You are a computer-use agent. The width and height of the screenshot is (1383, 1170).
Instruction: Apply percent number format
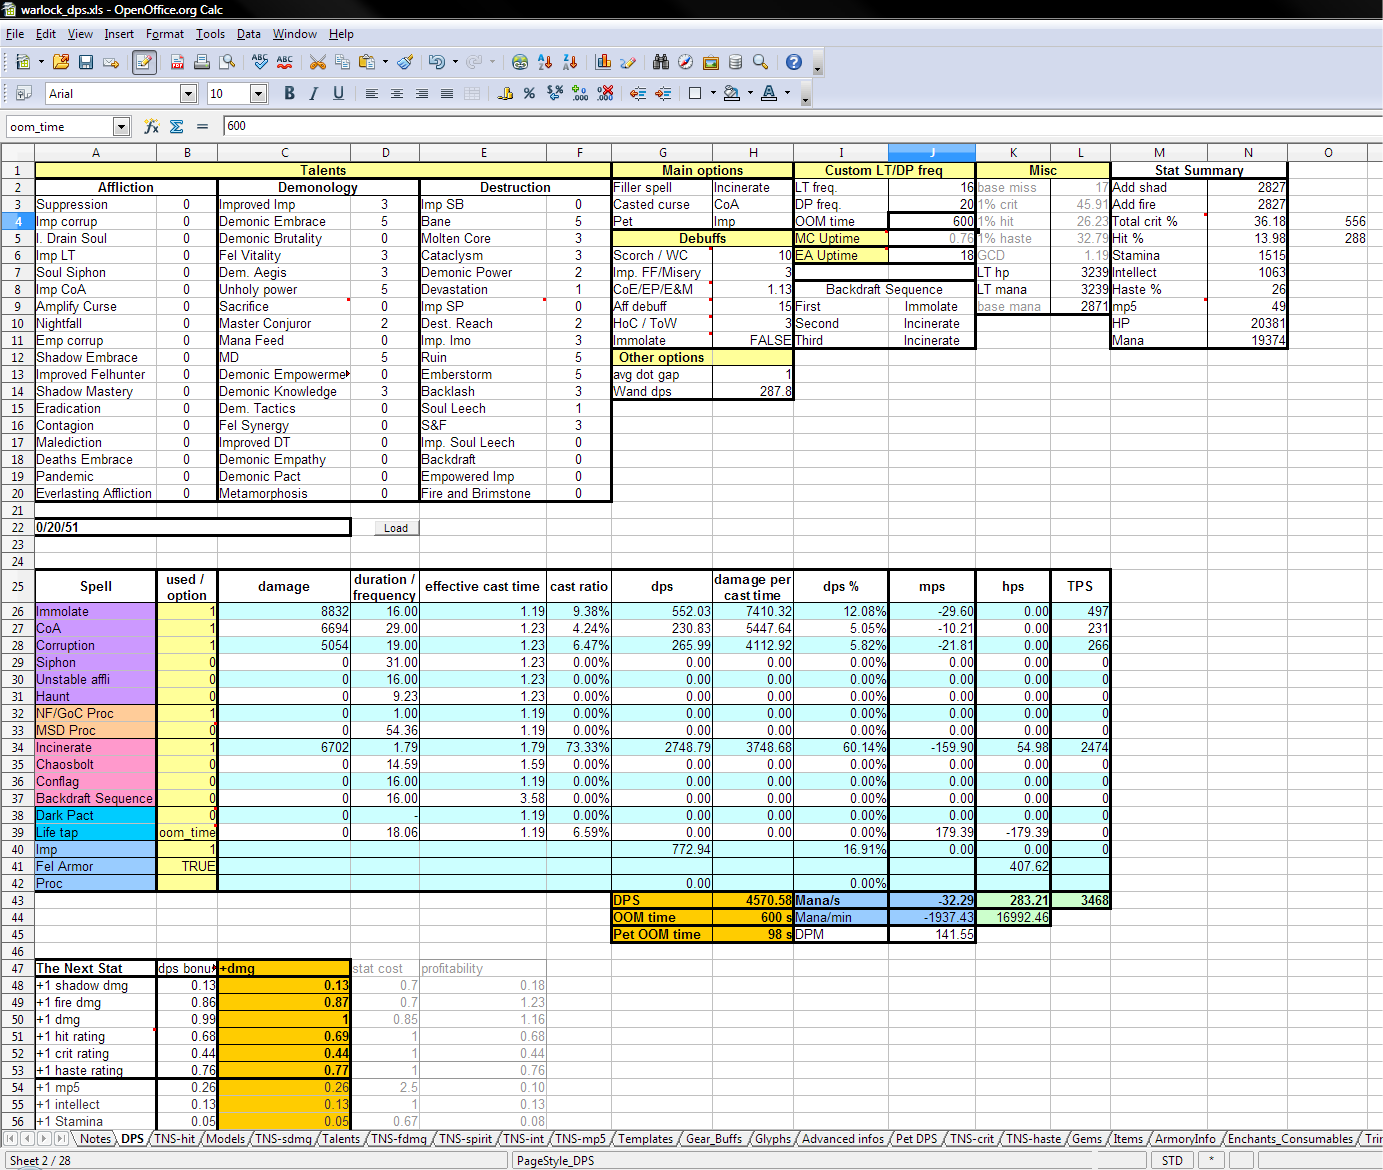click(x=529, y=94)
